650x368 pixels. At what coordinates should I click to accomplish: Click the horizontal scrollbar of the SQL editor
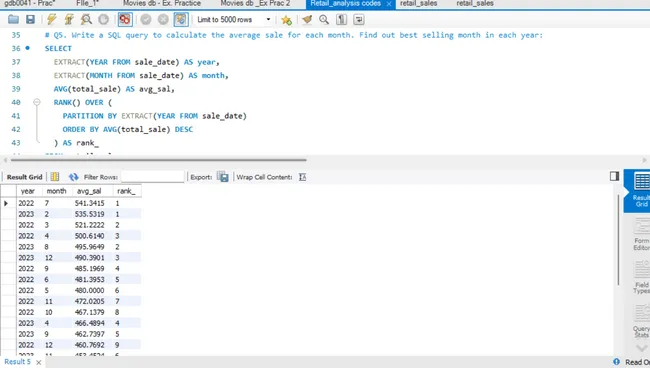point(158,160)
